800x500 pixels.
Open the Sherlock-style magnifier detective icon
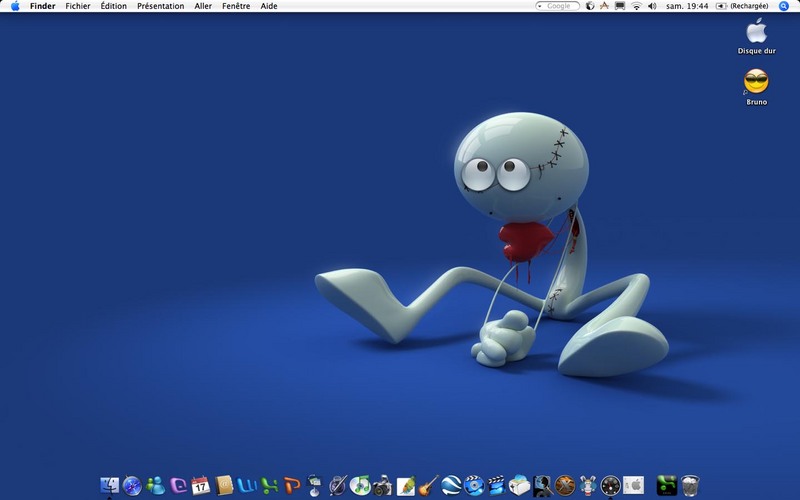coord(542,486)
